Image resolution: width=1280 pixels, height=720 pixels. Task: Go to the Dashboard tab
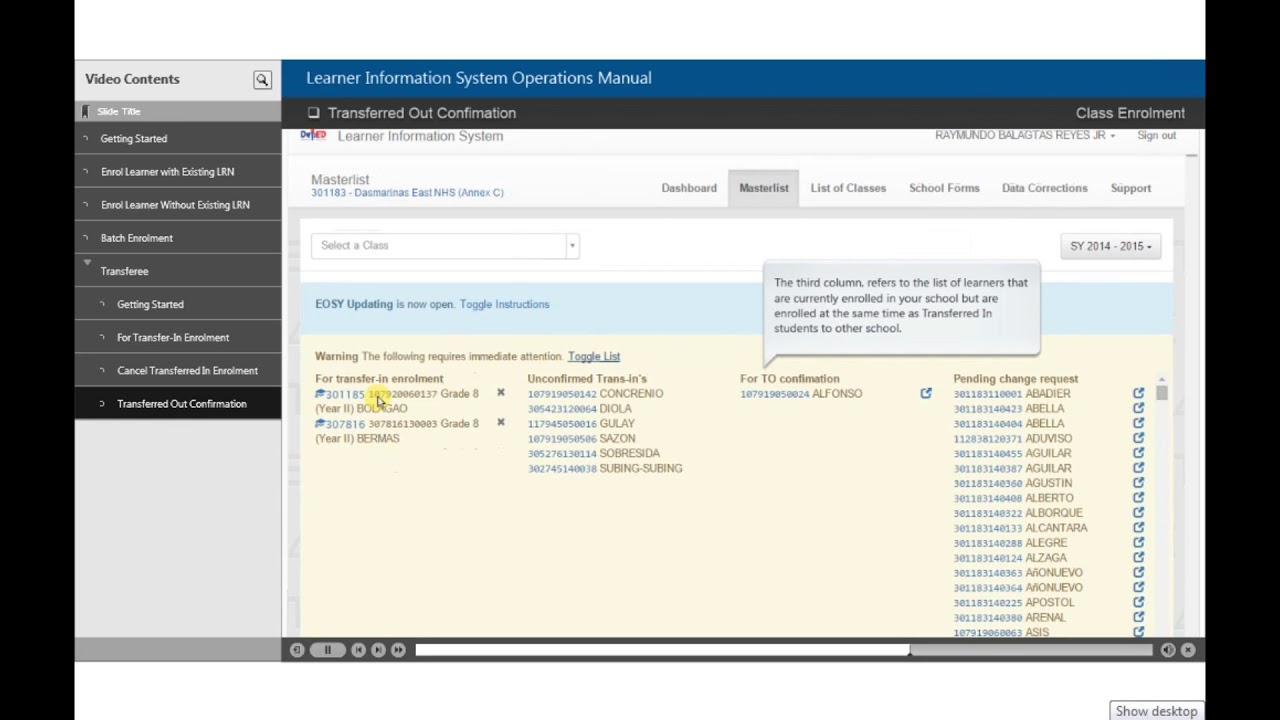coord(689,188)
